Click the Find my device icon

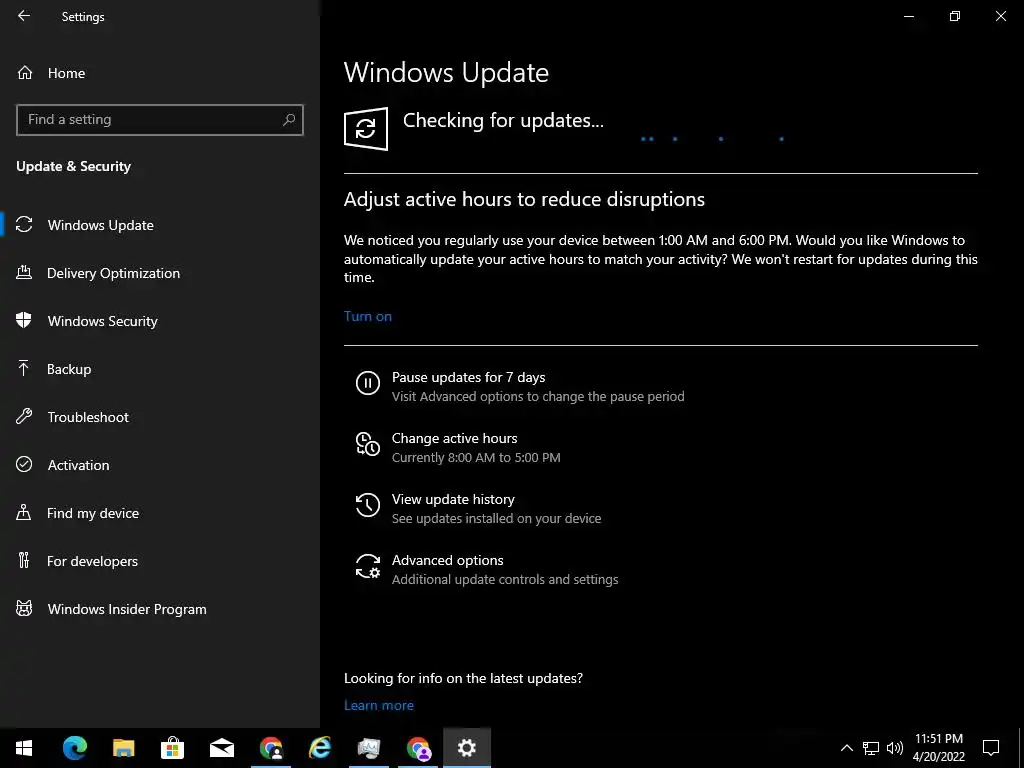[x=24, y=512]
